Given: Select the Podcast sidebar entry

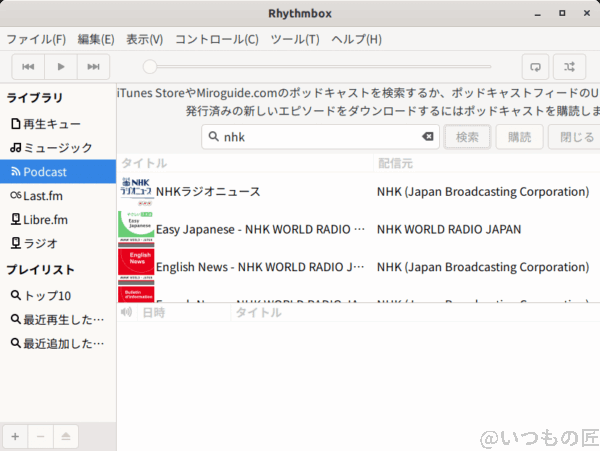Looking at the screenshot, I should 58,172.
